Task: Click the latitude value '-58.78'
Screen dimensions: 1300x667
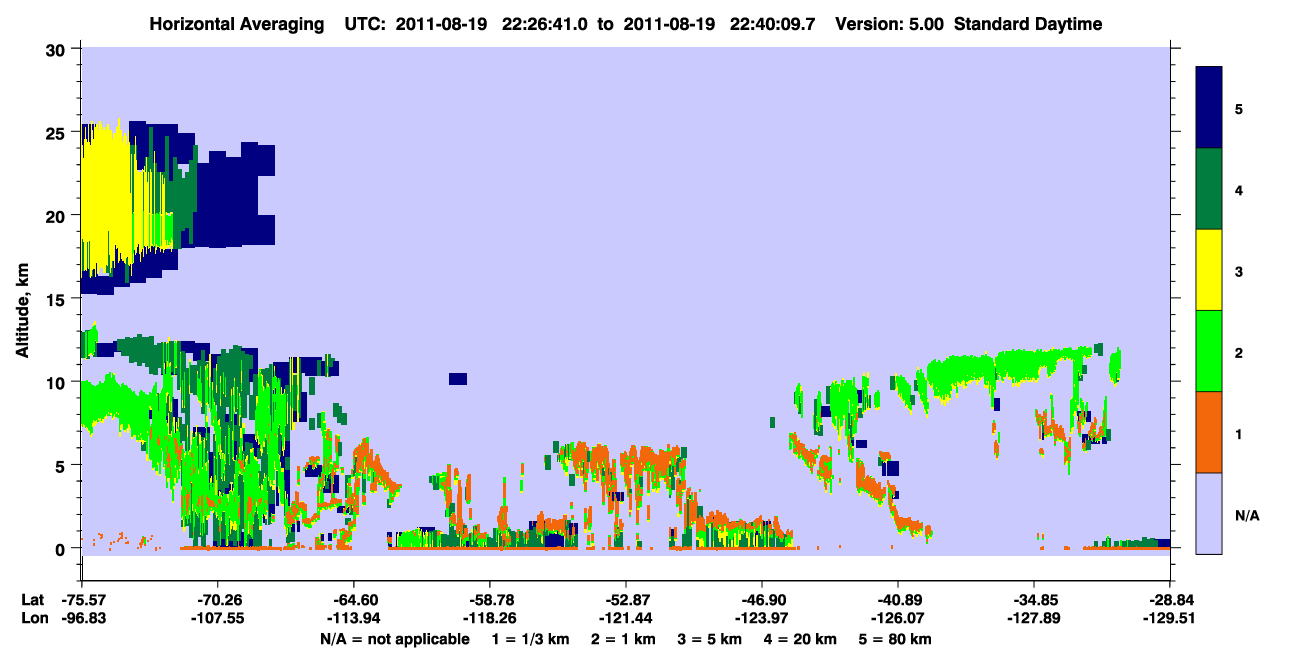Action: point(489,600)
